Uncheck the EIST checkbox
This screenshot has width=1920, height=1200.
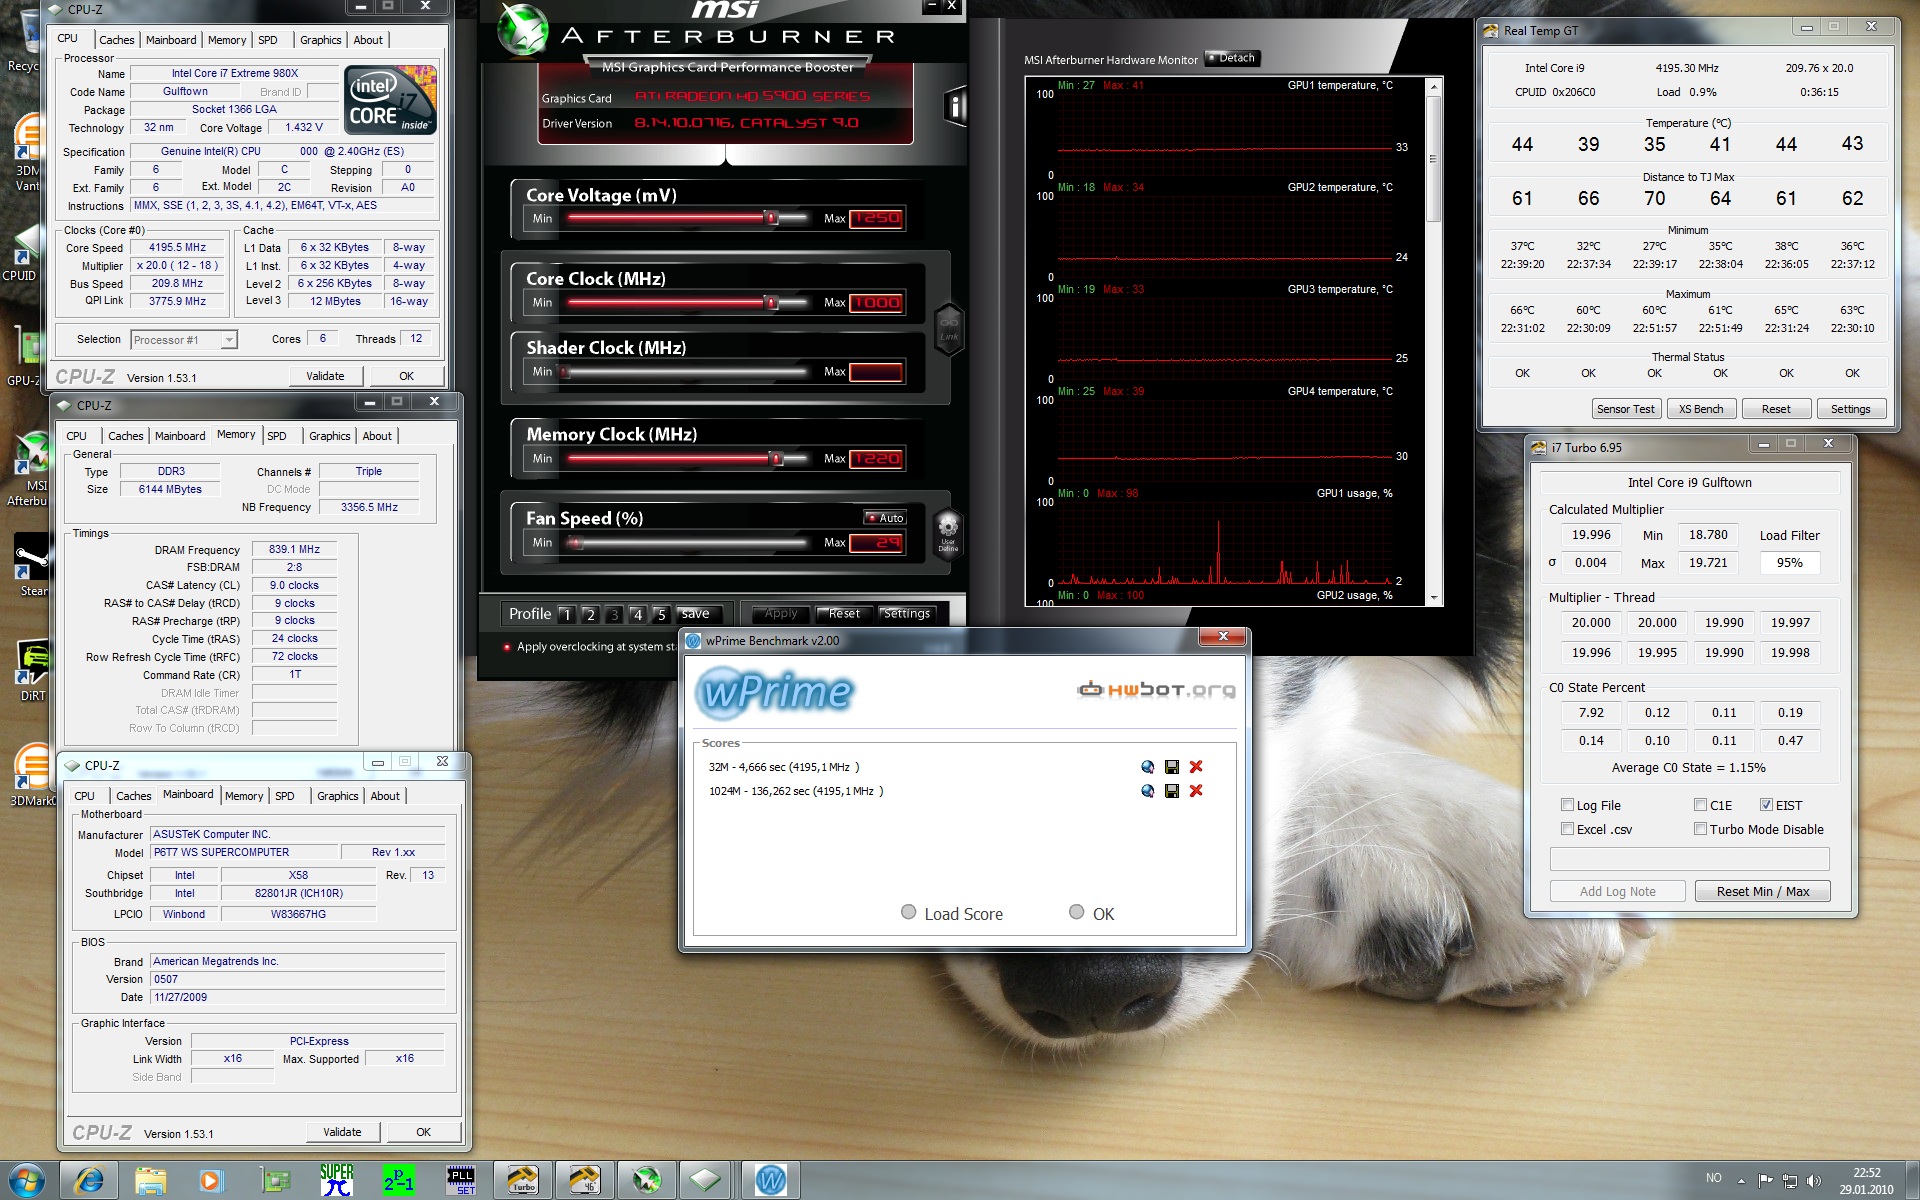pos(1766,805)
